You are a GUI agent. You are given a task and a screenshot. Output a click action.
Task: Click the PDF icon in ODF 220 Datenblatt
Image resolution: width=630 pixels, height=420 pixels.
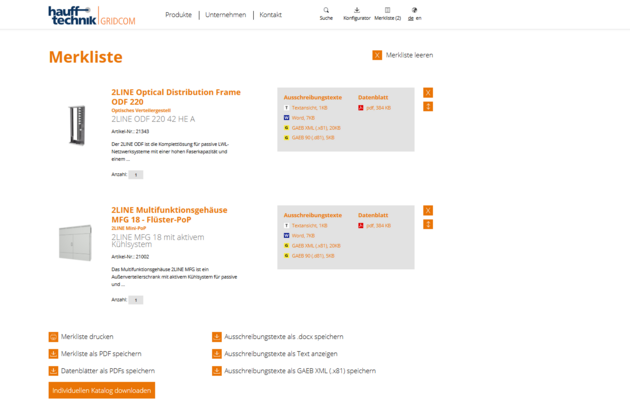pyautogui.click(x=361, y=108)
